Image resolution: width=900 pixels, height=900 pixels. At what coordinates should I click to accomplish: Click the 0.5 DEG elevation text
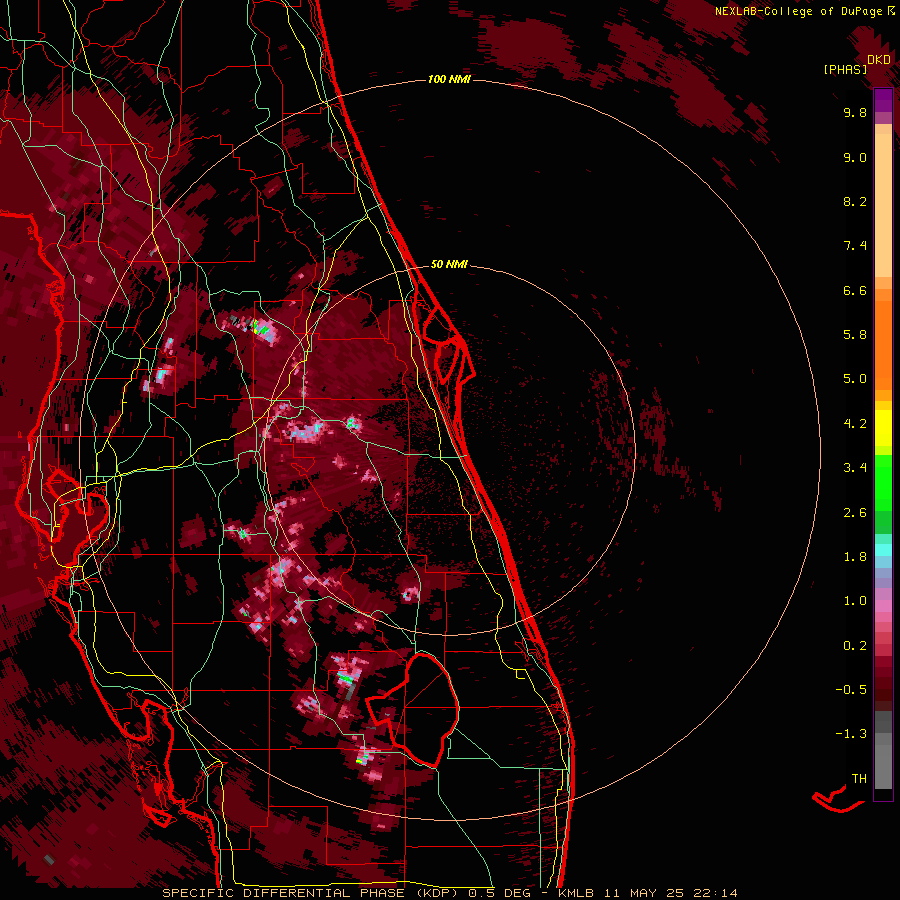click(502, 893)
